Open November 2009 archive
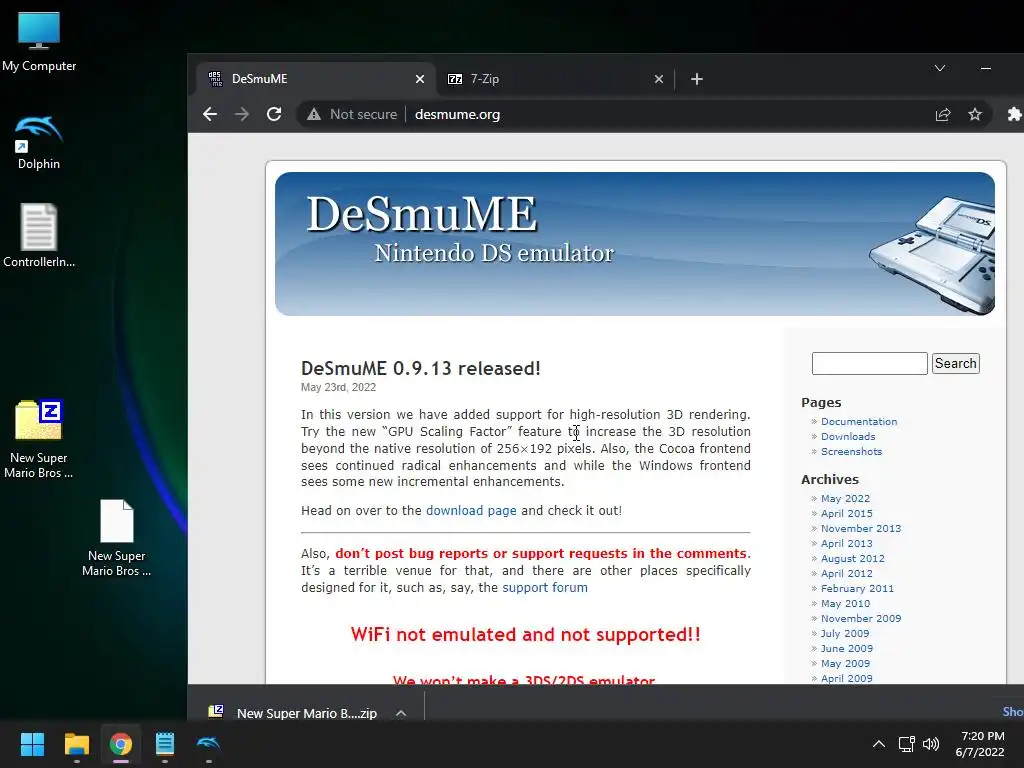Viewport: 1024px width, 768px height. (x=861, y=619)
